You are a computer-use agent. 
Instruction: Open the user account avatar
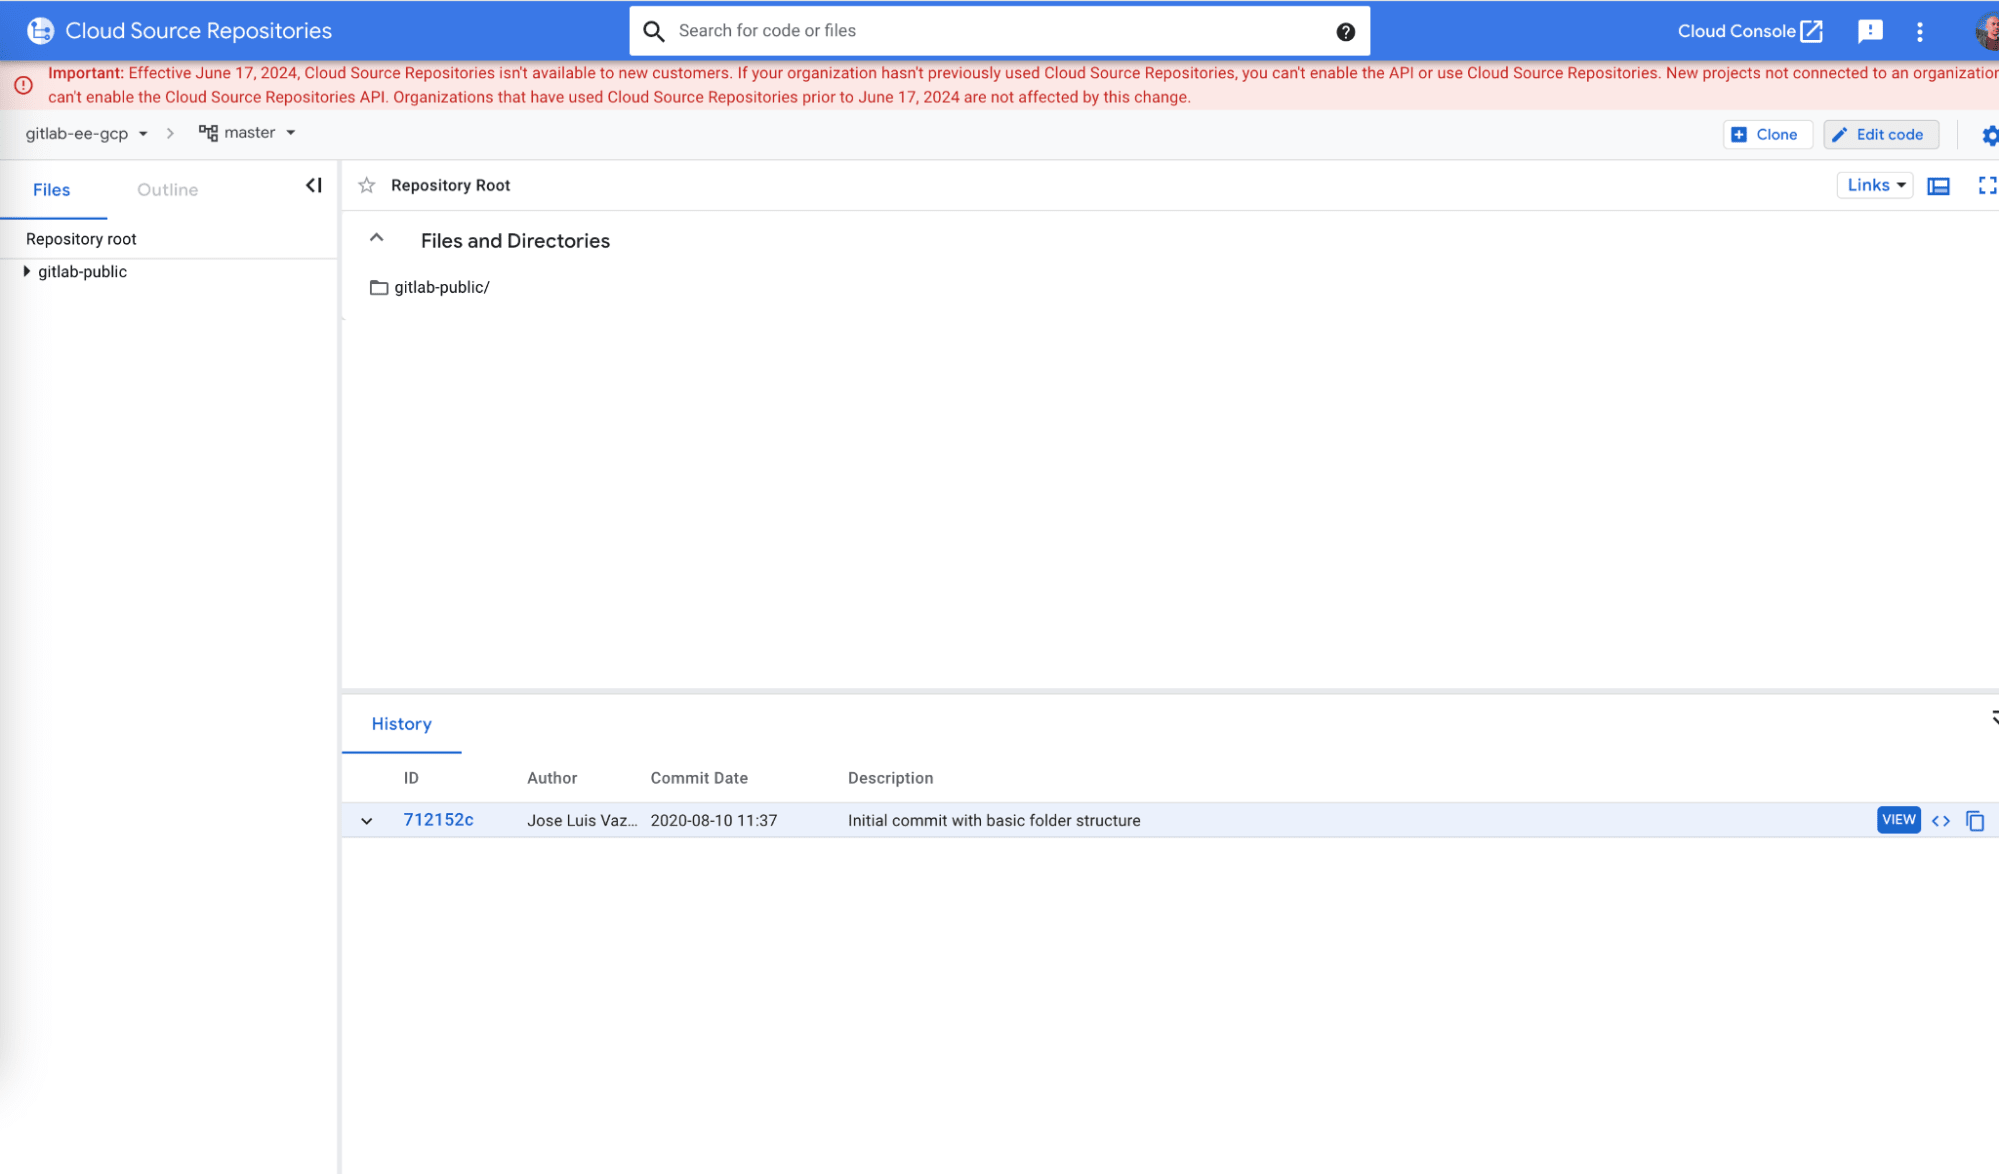pyautogui.click(x=1988, y=32)
